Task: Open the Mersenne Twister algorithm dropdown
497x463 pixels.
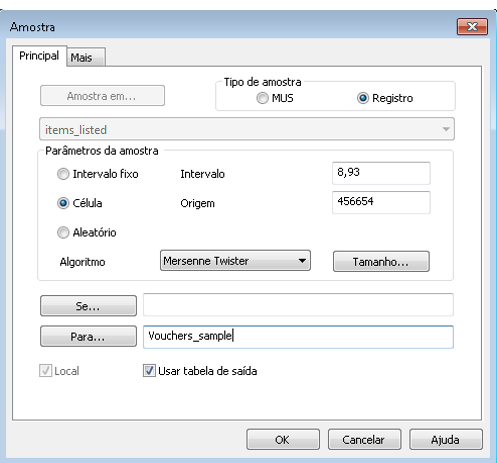Action: [x=235, y=261]
